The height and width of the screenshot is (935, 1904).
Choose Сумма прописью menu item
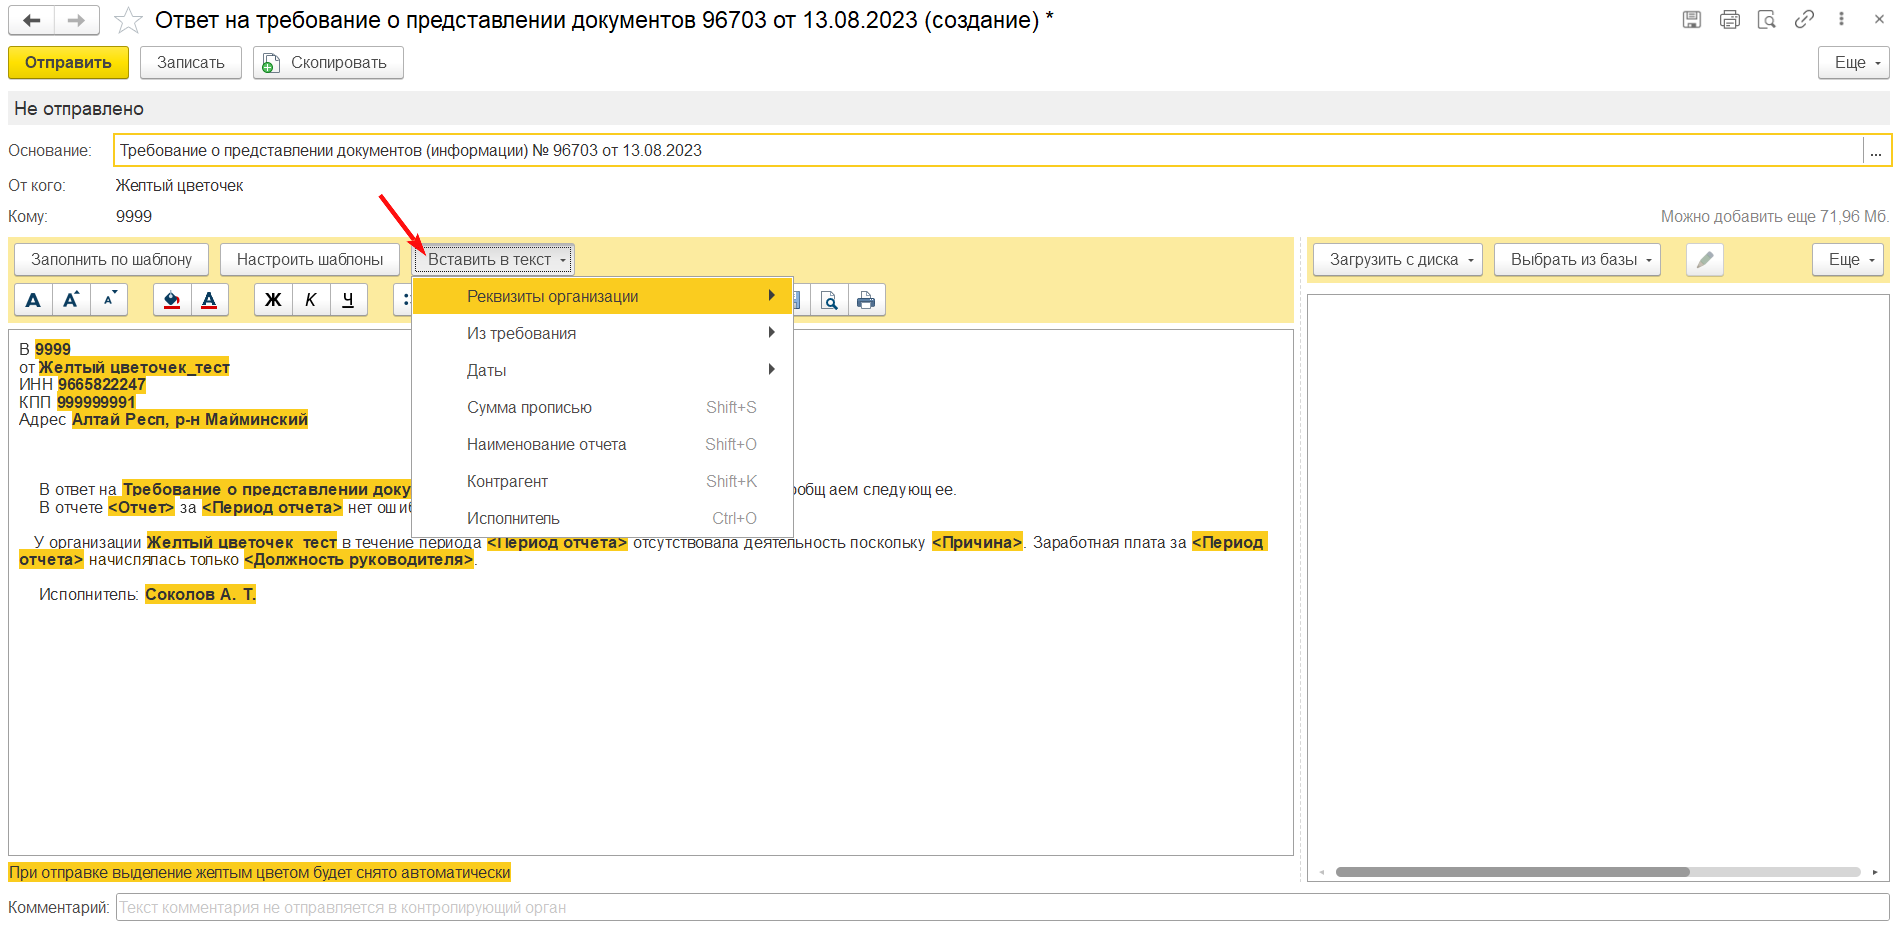tap(602, 407)
